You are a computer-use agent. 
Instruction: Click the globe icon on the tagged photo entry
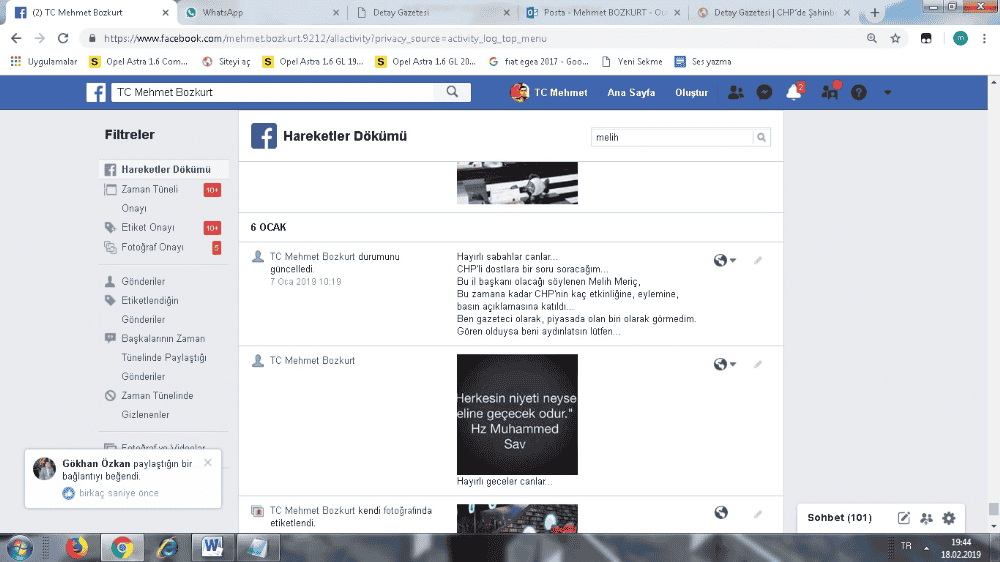(x=721, y=513)
